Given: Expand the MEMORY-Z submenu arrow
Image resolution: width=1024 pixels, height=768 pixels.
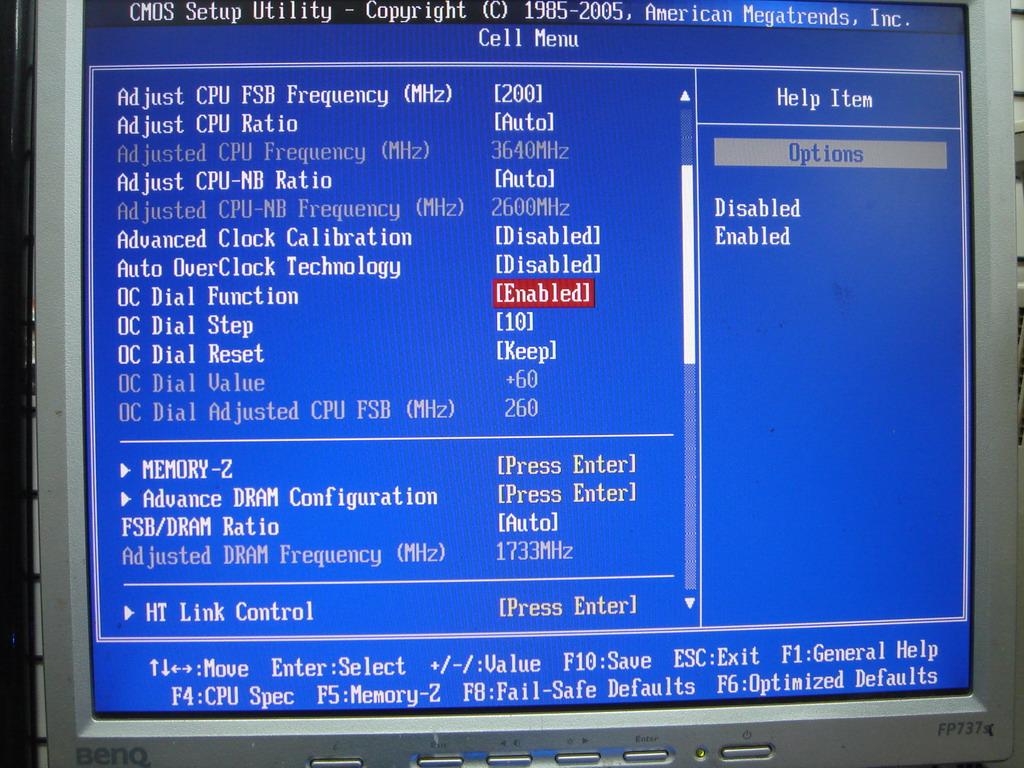Looking at the screenshot, I should click(125, 470).
